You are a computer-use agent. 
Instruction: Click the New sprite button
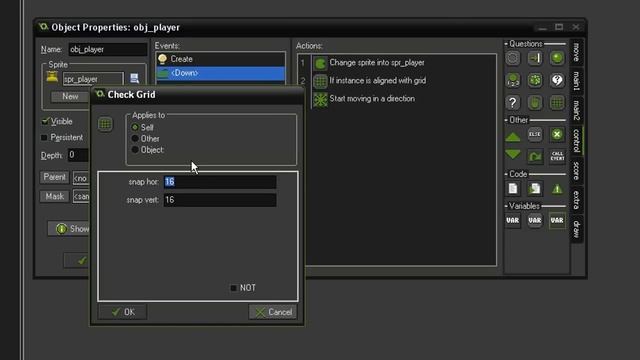70,97
